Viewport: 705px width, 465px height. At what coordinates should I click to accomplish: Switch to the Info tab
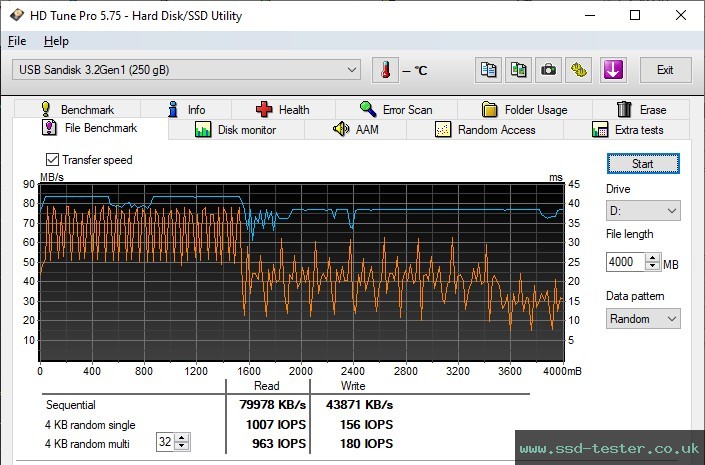pos(186,110)
